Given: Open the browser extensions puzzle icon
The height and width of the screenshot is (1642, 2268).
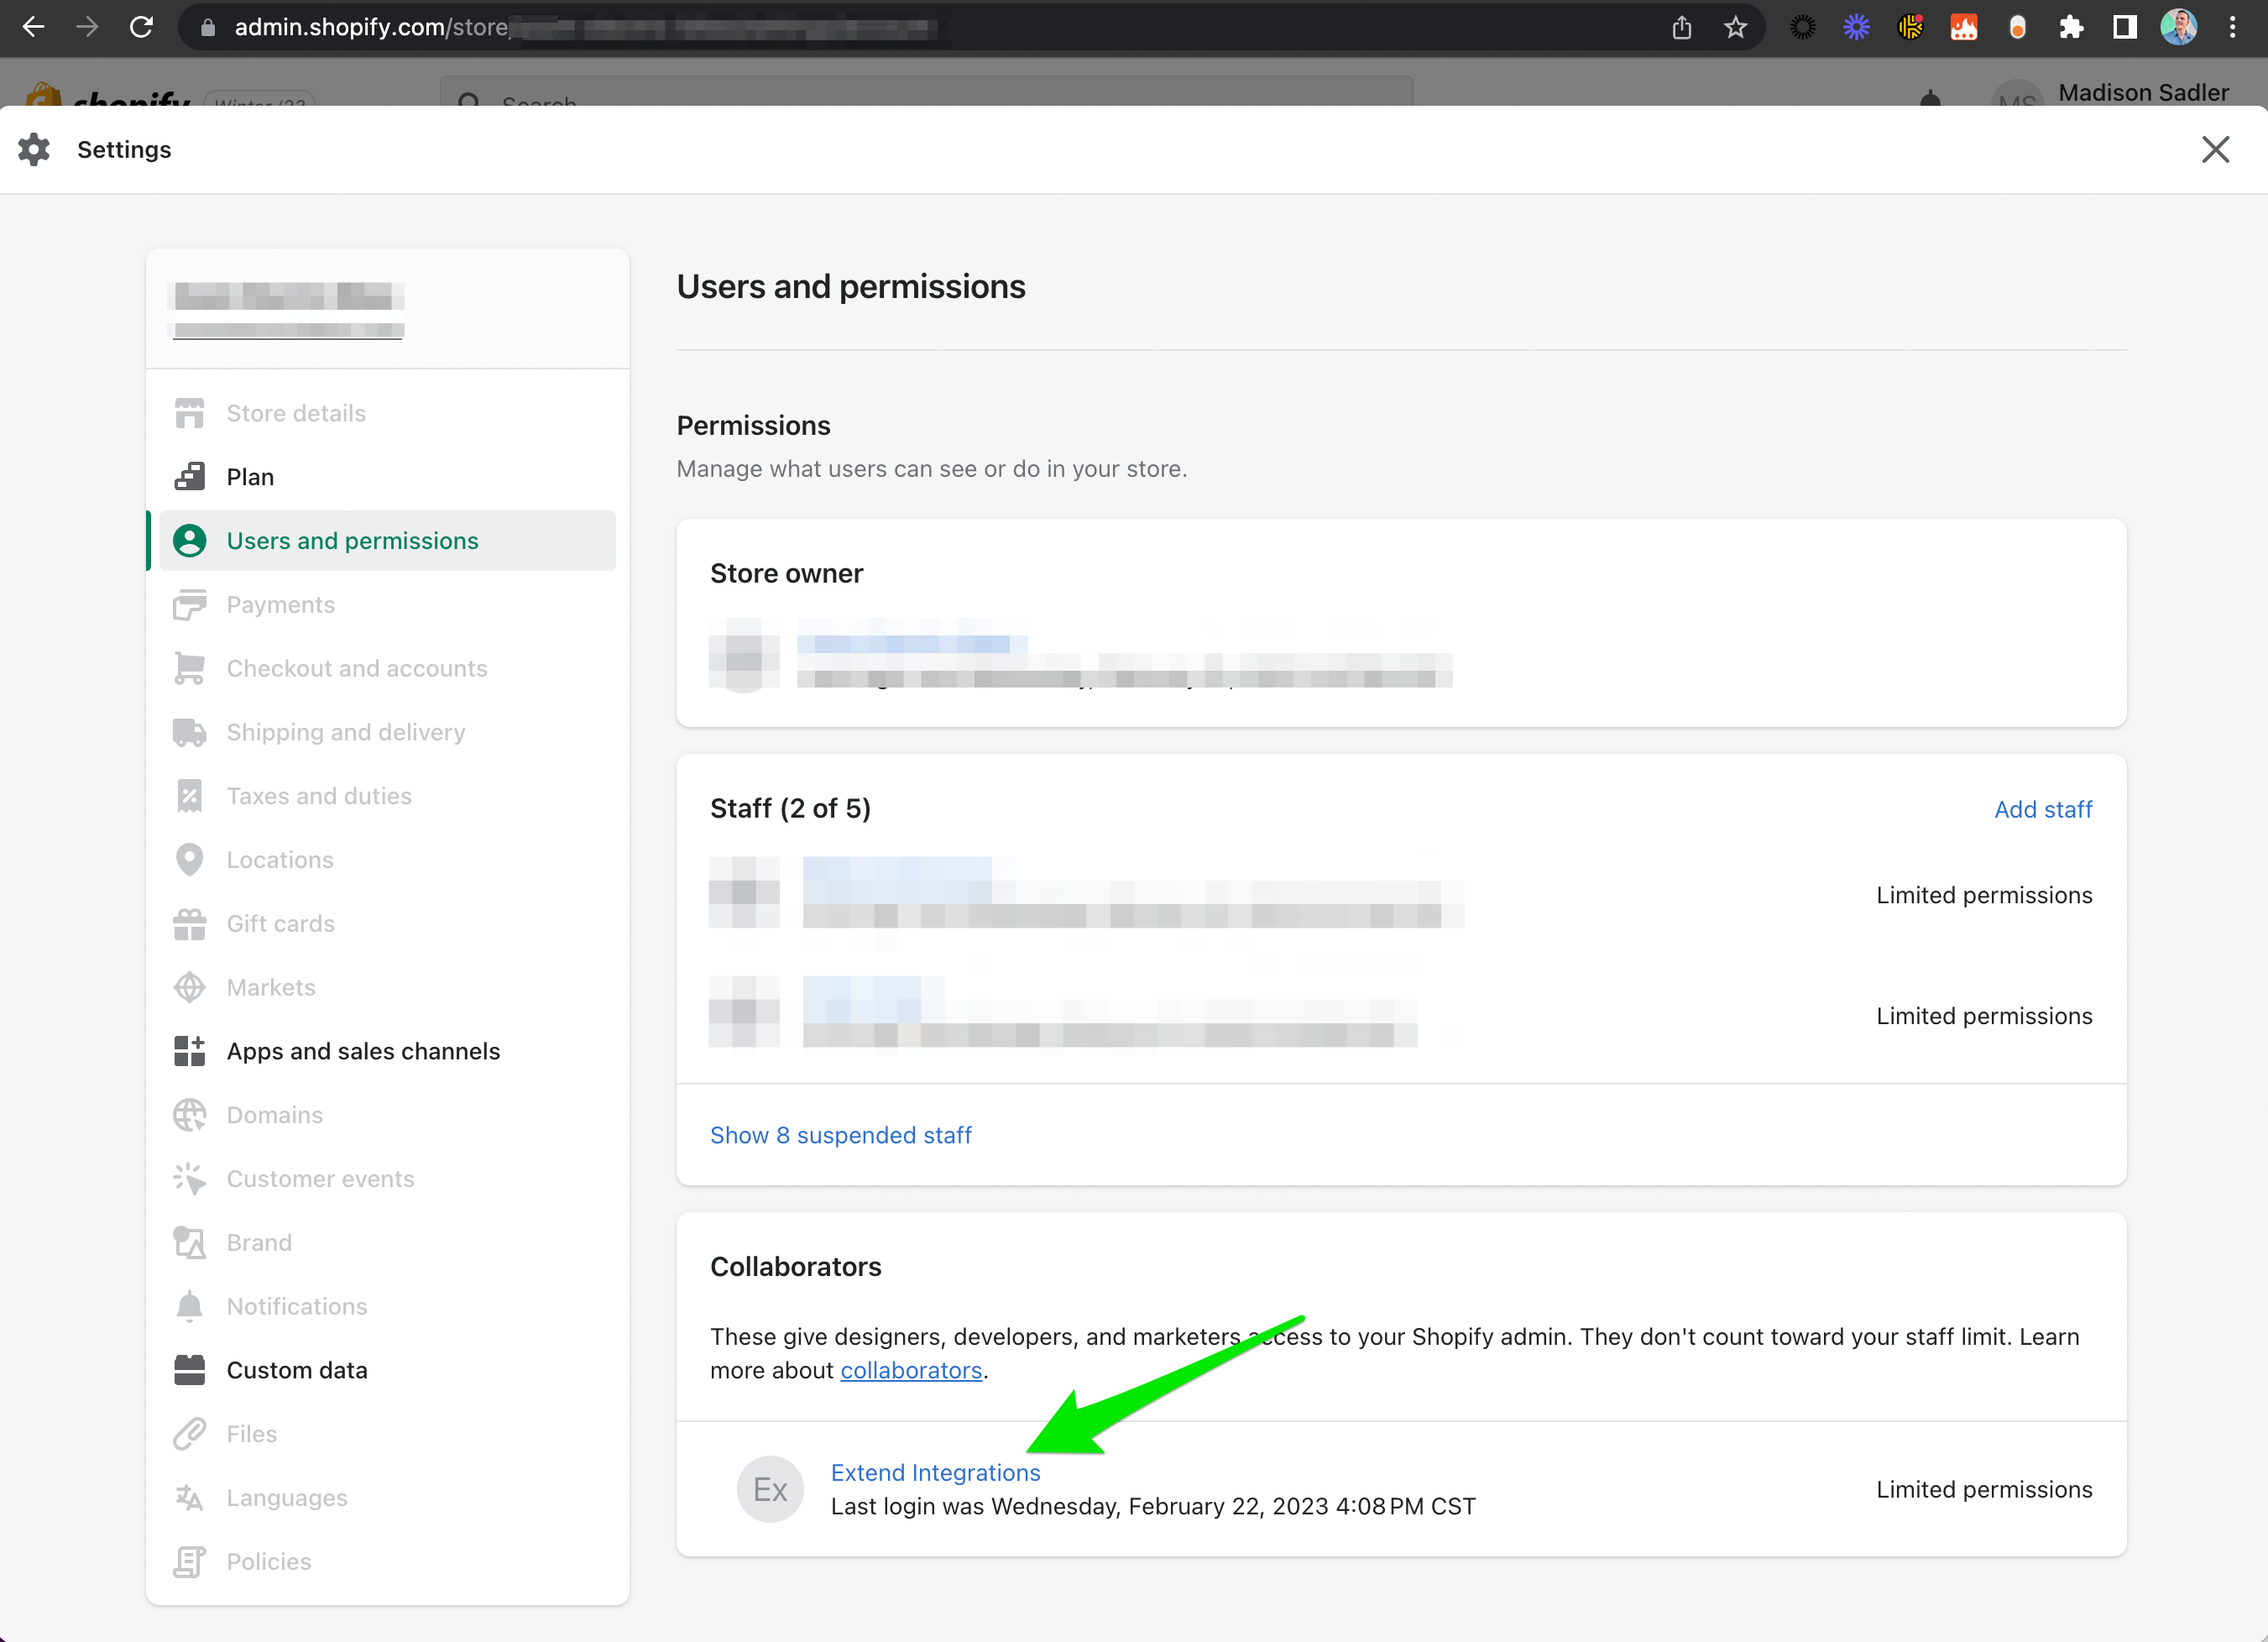Looking at the screenshot, I should [2071, 27].
